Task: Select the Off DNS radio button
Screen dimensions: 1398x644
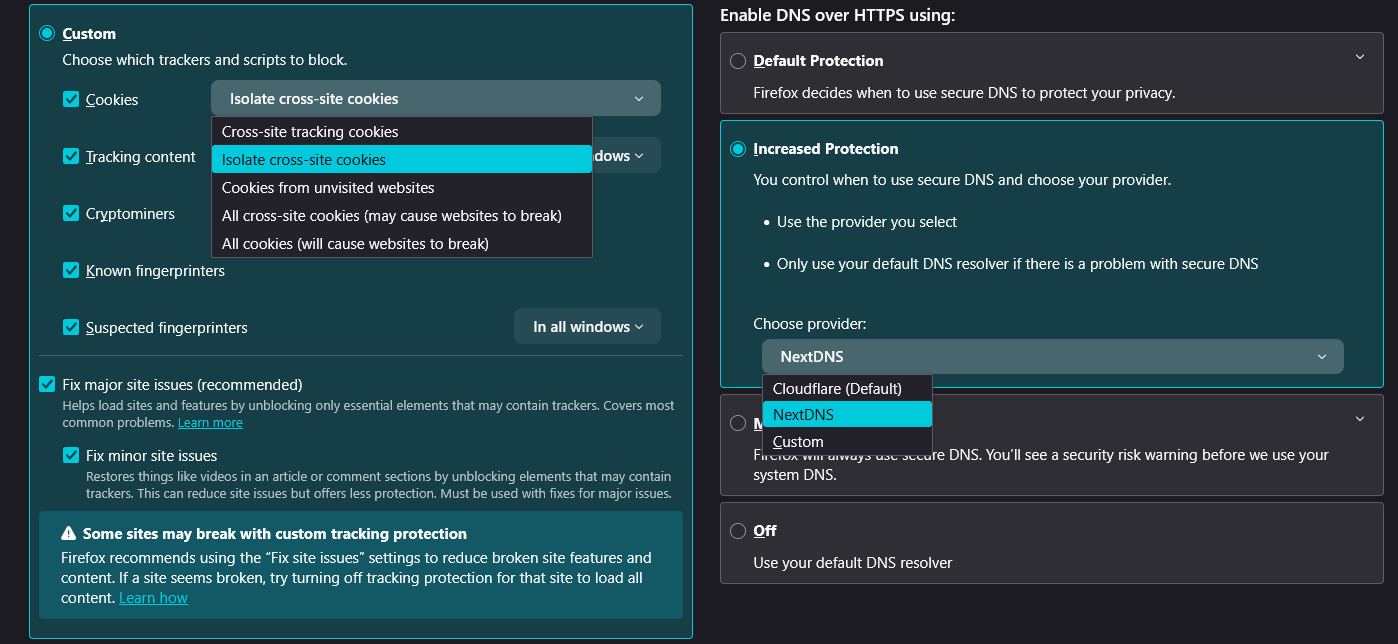Action: click(738, 531)
